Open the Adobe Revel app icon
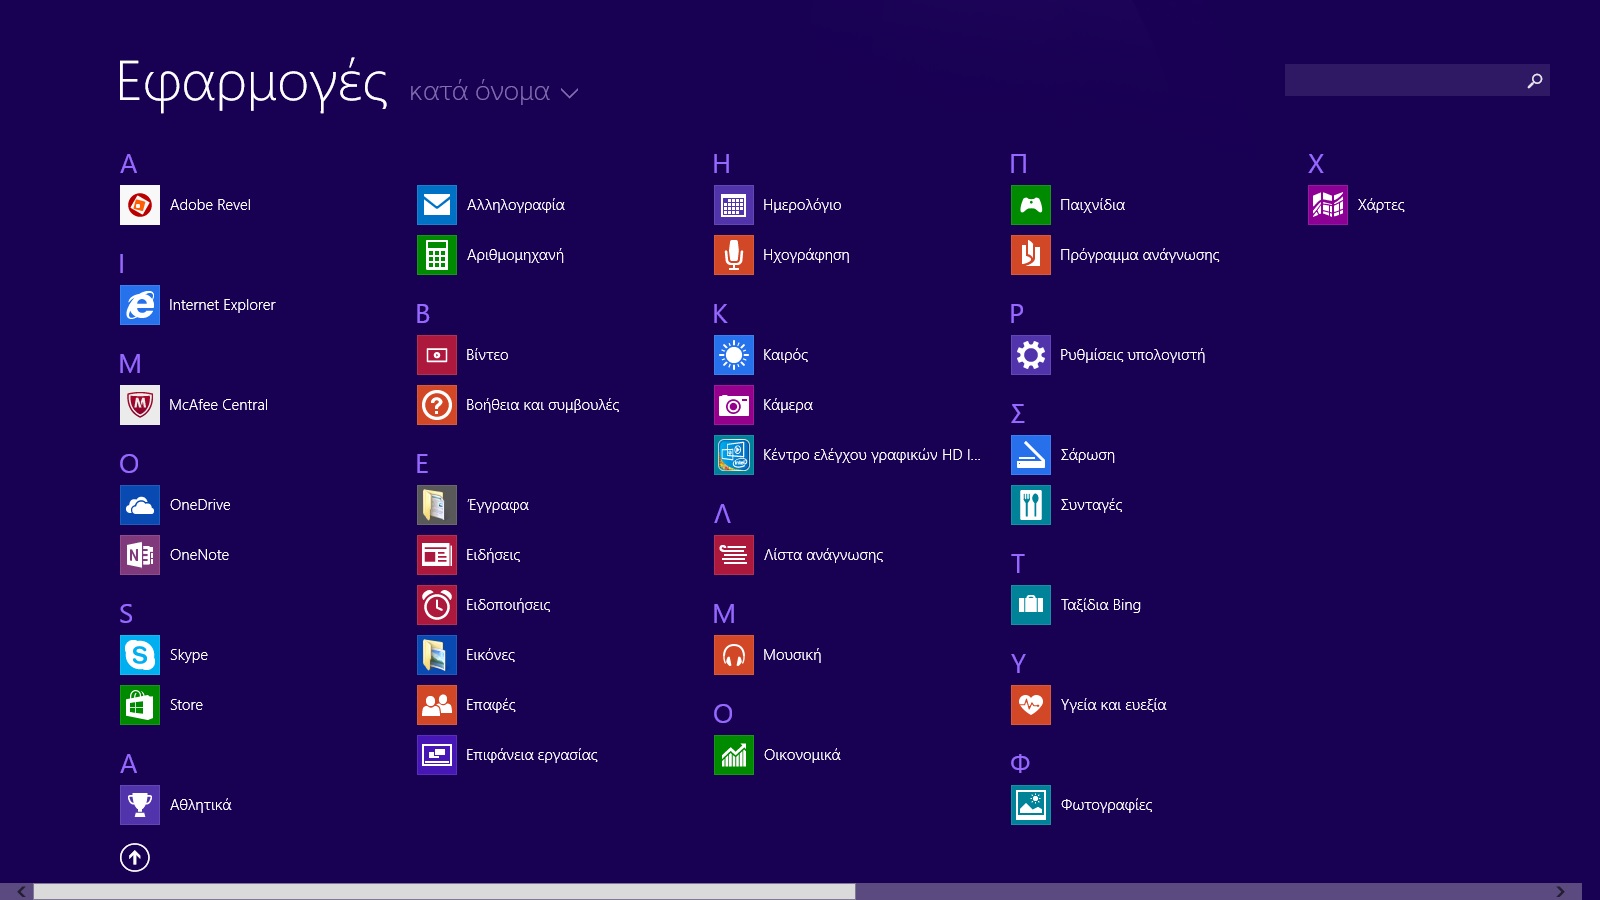 pos(140,205)
